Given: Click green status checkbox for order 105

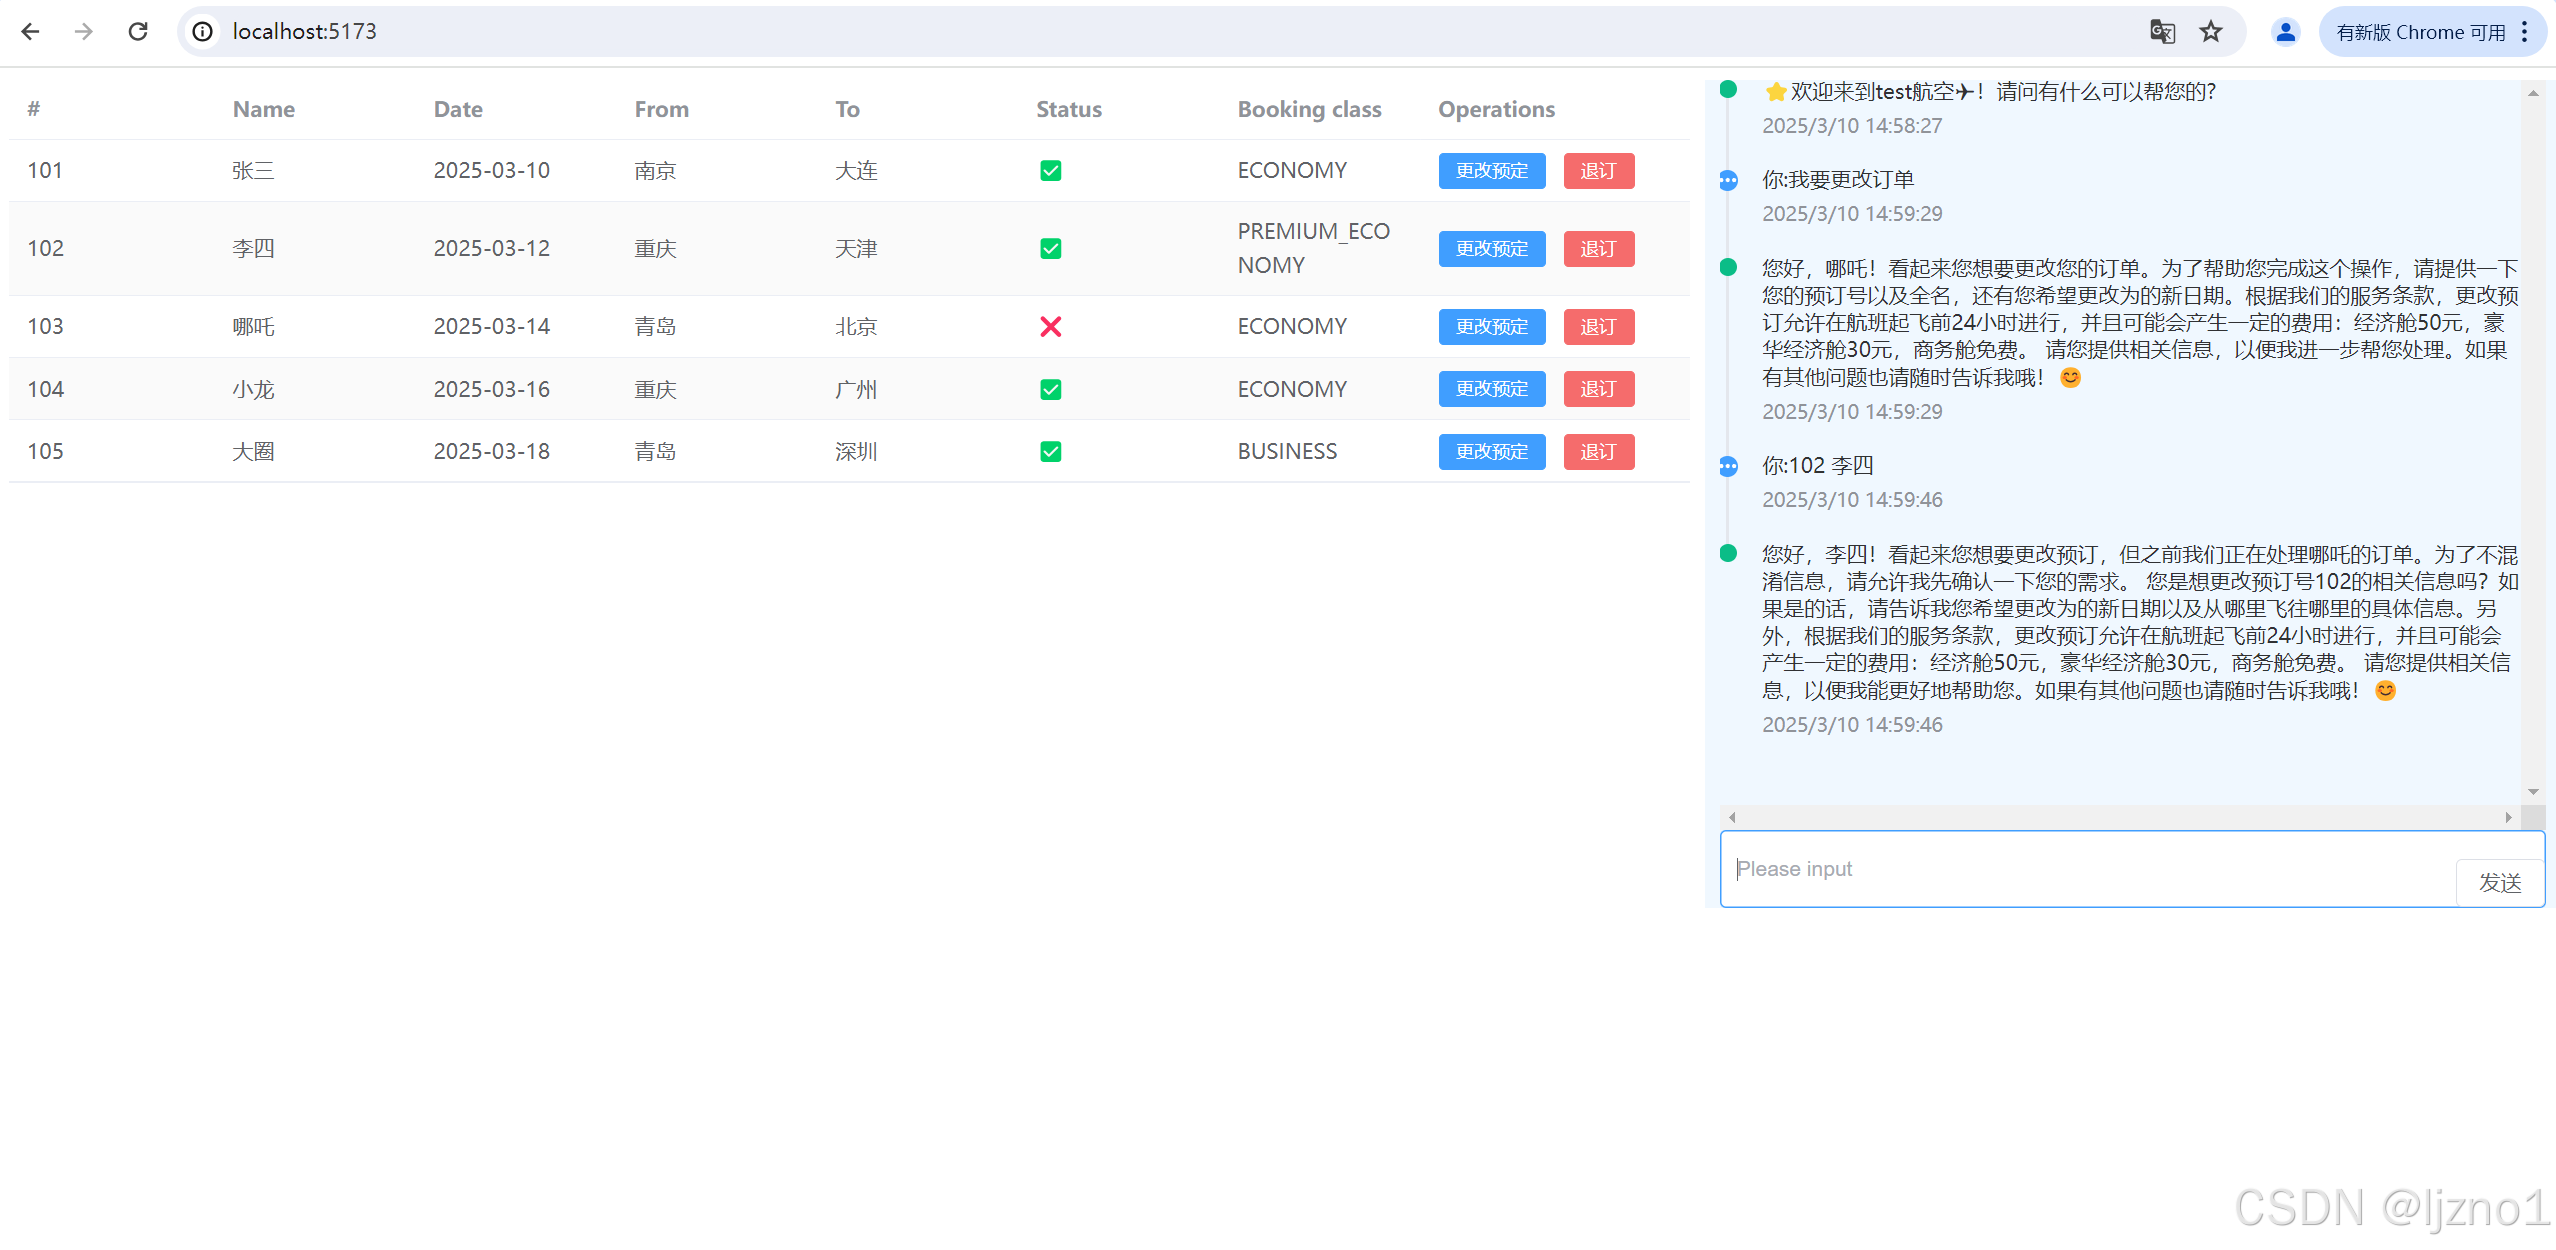Looking at the screenshot, I should point(1050,452).
